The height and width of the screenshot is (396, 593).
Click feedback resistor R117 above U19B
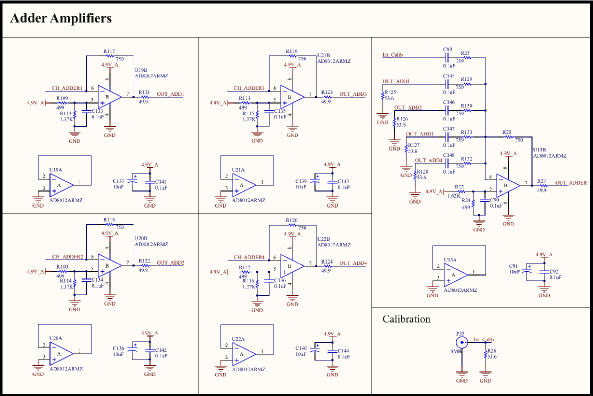click(109, 55)
